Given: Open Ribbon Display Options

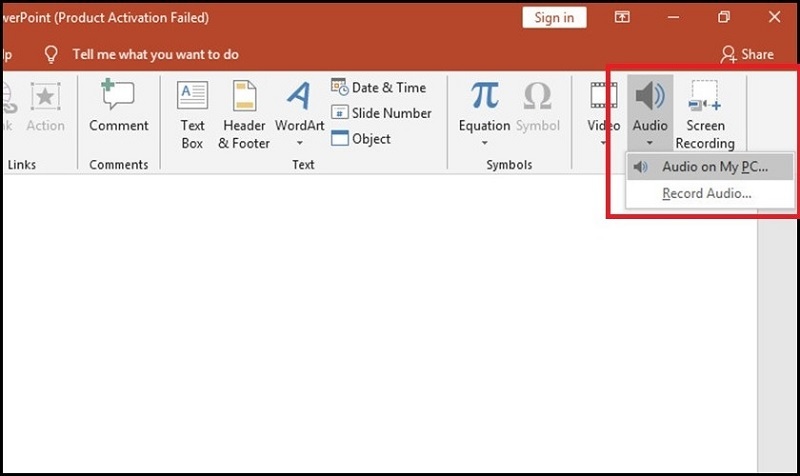Looking at the screenshot, I should pos(622,17).
